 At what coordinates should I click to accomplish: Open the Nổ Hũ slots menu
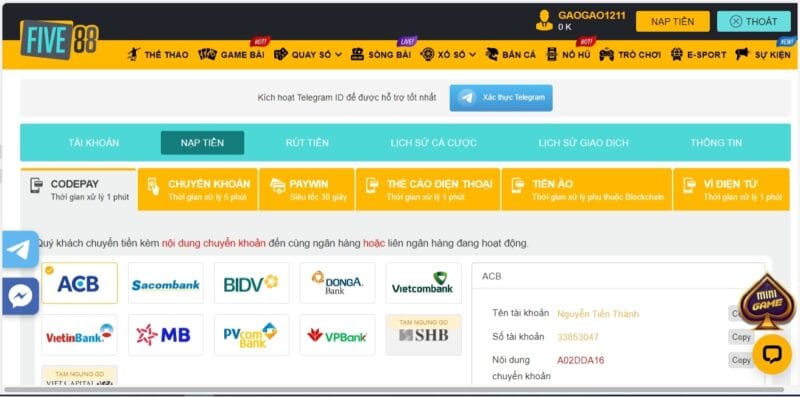568,55
